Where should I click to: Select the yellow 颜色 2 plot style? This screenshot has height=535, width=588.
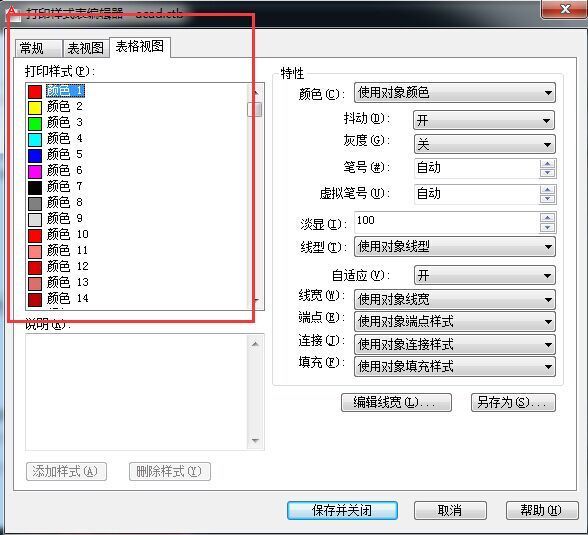(x=56, y=107)
